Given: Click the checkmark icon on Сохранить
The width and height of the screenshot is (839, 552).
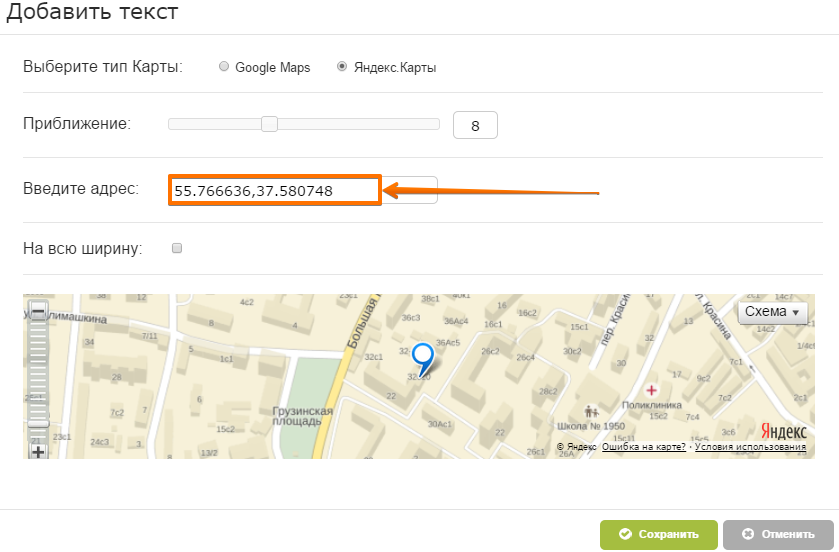Looking at the screenshot, I should point(625,535).
